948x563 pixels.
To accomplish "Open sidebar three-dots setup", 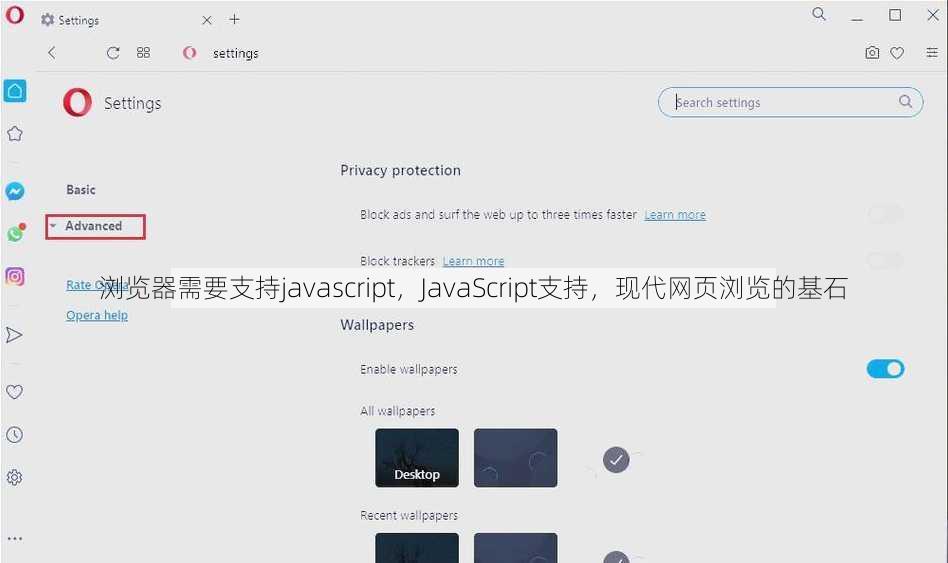I will click(15, 538).
